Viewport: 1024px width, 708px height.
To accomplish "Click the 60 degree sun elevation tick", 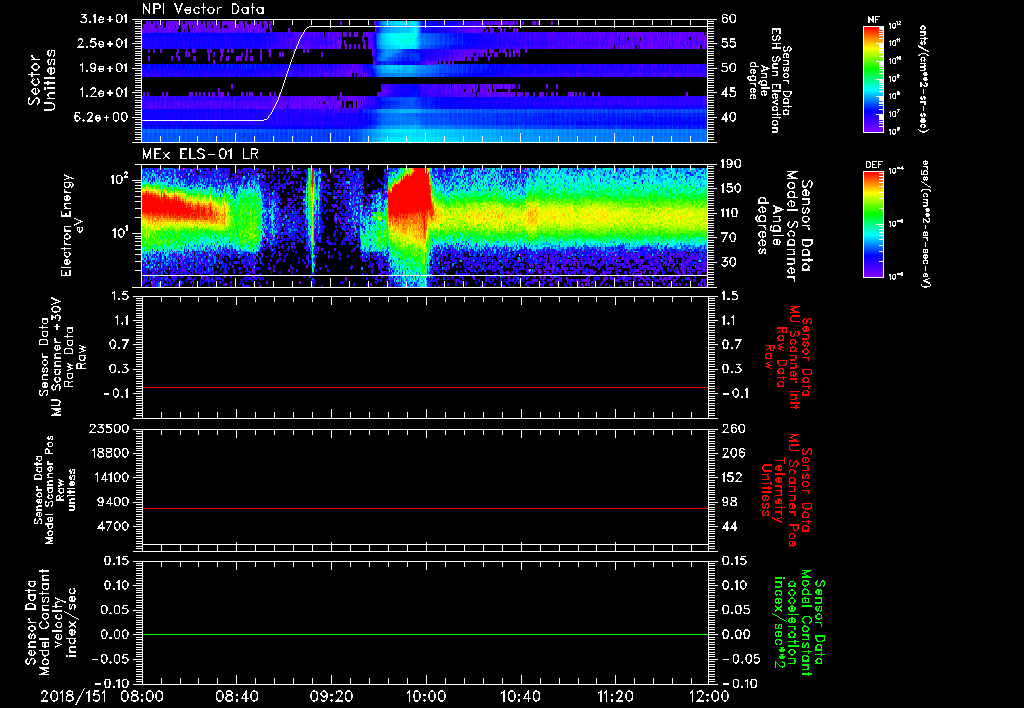I will click(728, 19).
